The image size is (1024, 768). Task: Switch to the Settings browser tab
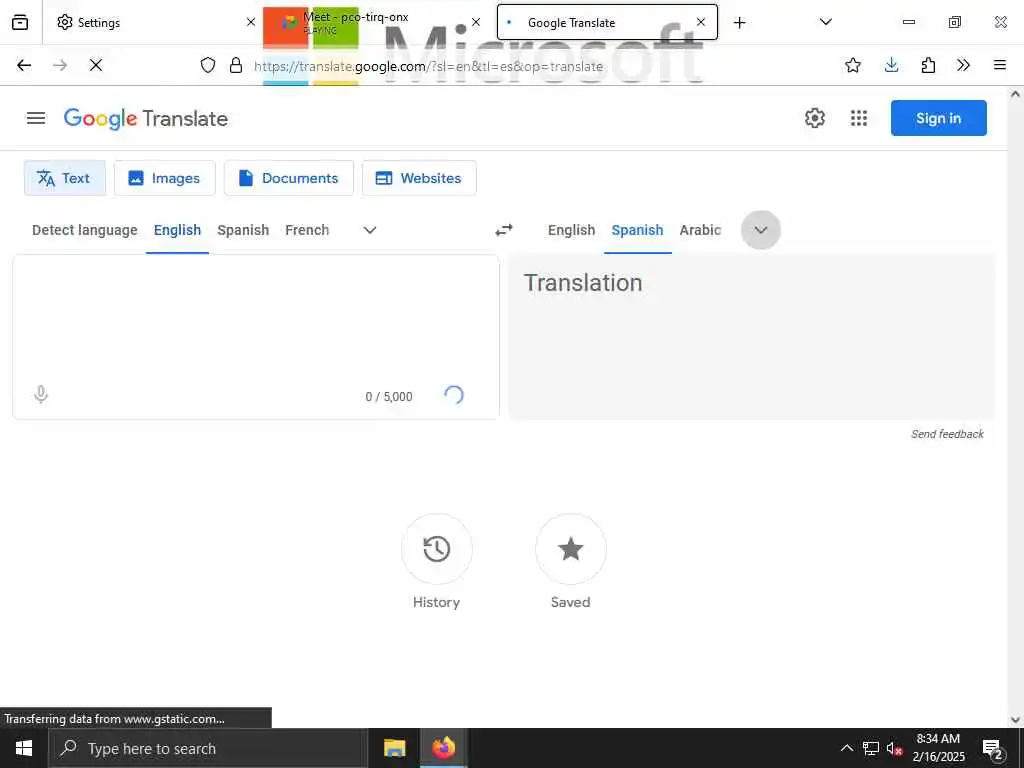click(152, 22)
